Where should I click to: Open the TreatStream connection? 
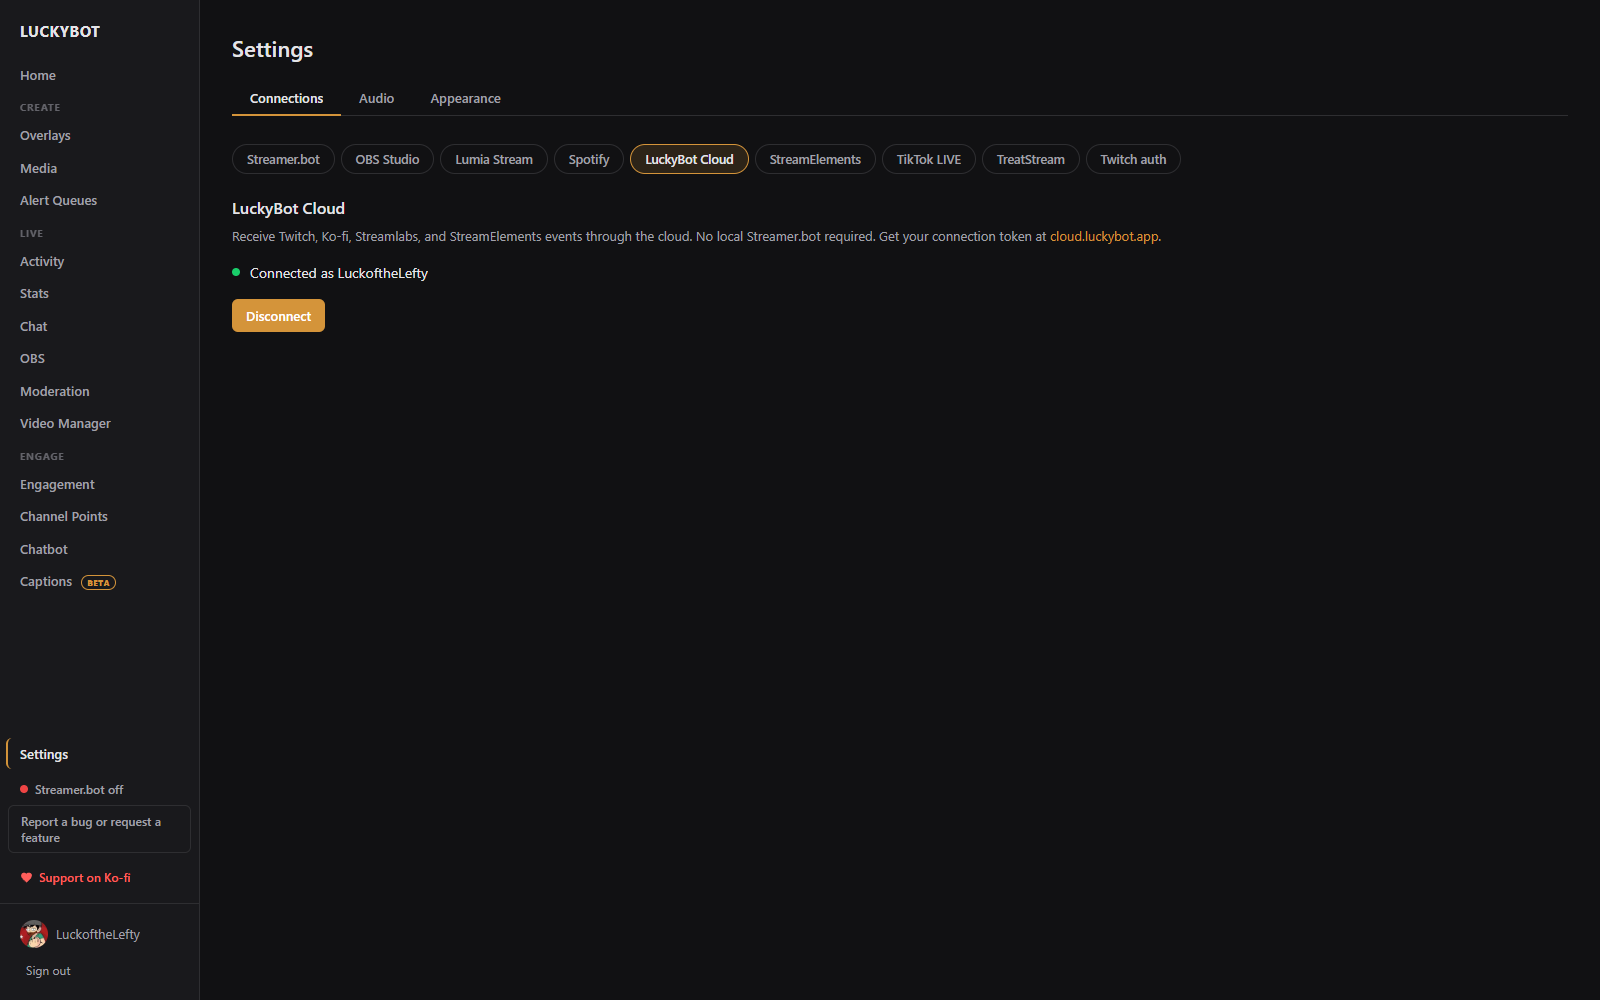point(1031,159)
